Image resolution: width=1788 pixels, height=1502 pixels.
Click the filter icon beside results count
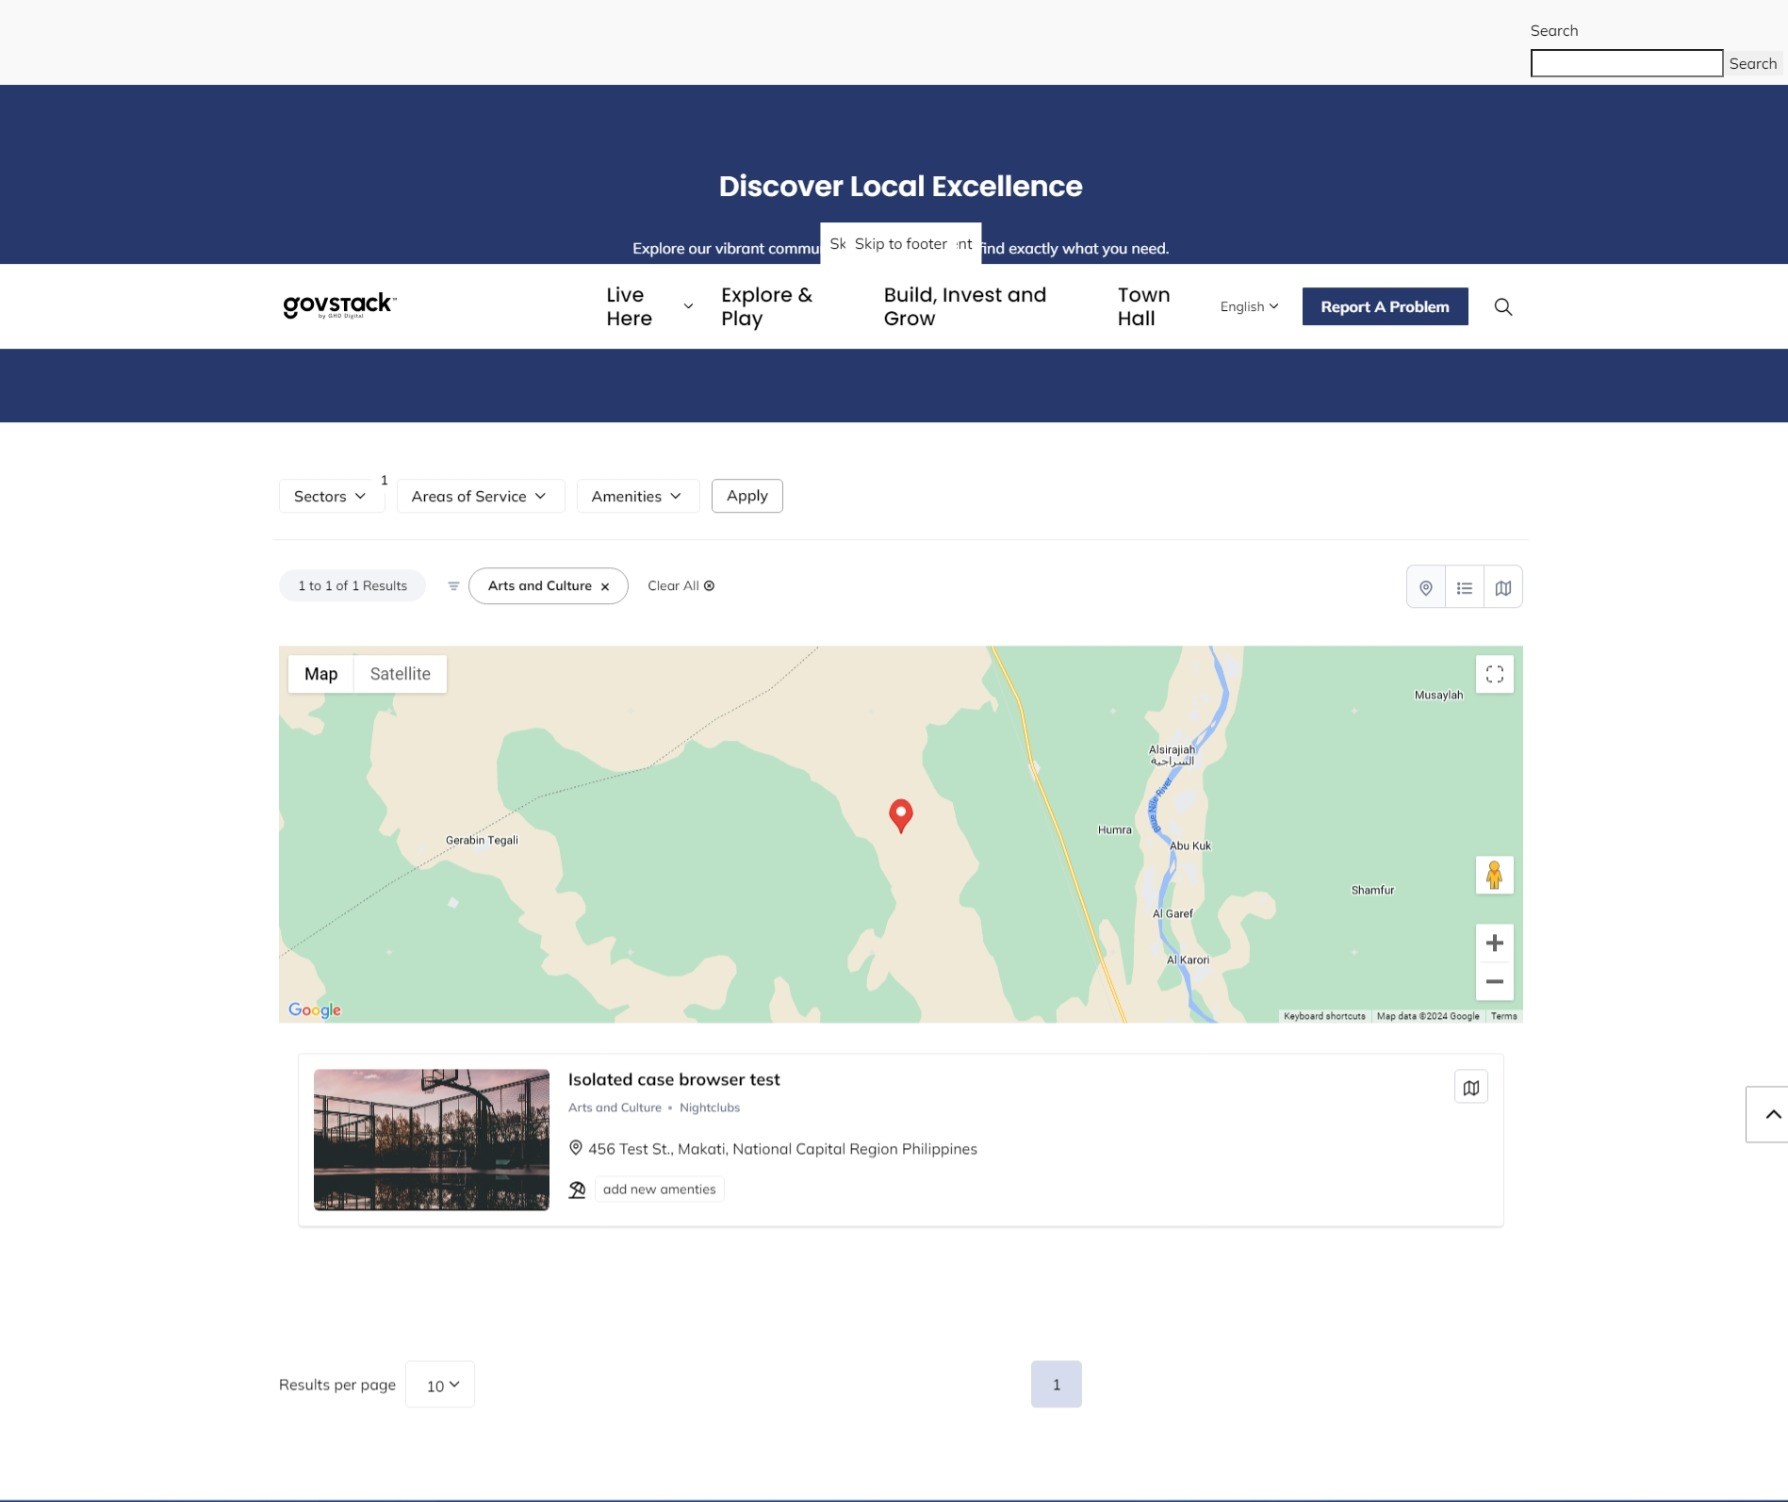click(453, 585)
